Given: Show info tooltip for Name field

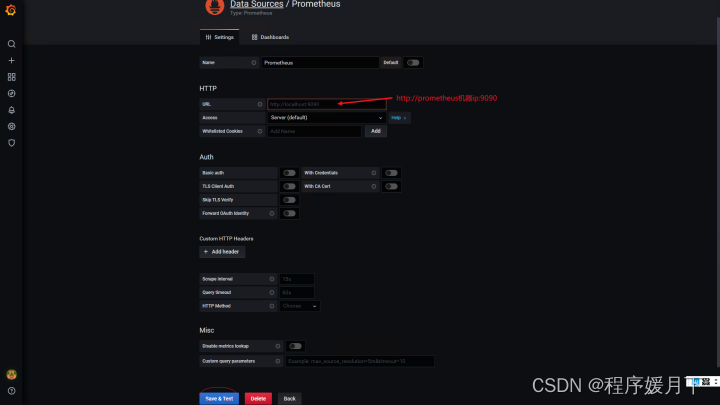Looking at the screenshot, I should [253, 62].
